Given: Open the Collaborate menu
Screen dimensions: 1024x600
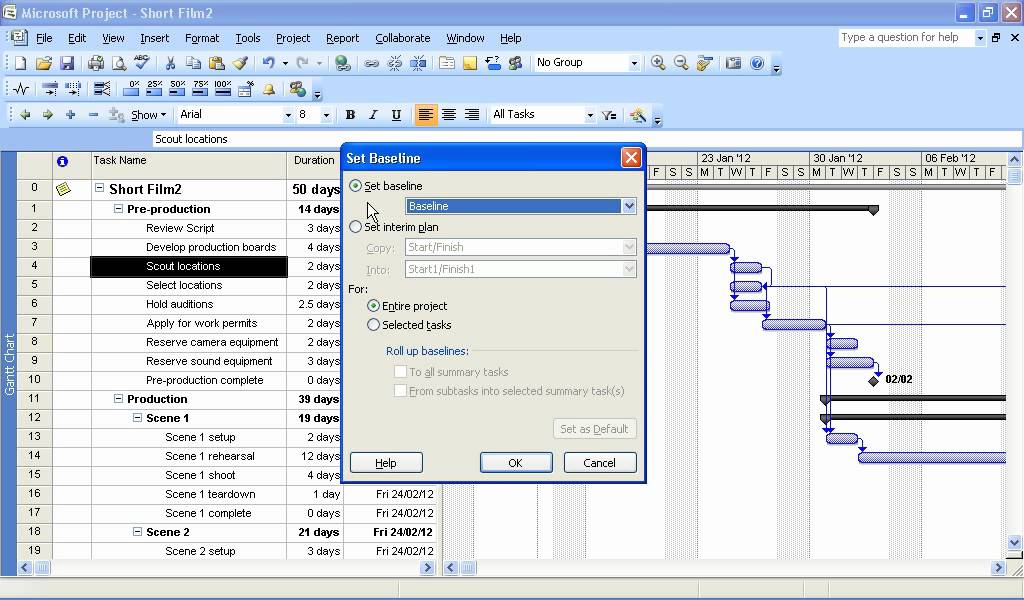Looking at the screenshot, I should click(402, 38).
